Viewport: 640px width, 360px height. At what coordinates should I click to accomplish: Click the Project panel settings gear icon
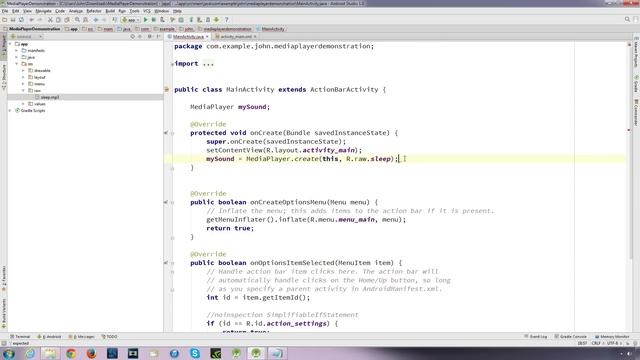(x=150, y=36)
